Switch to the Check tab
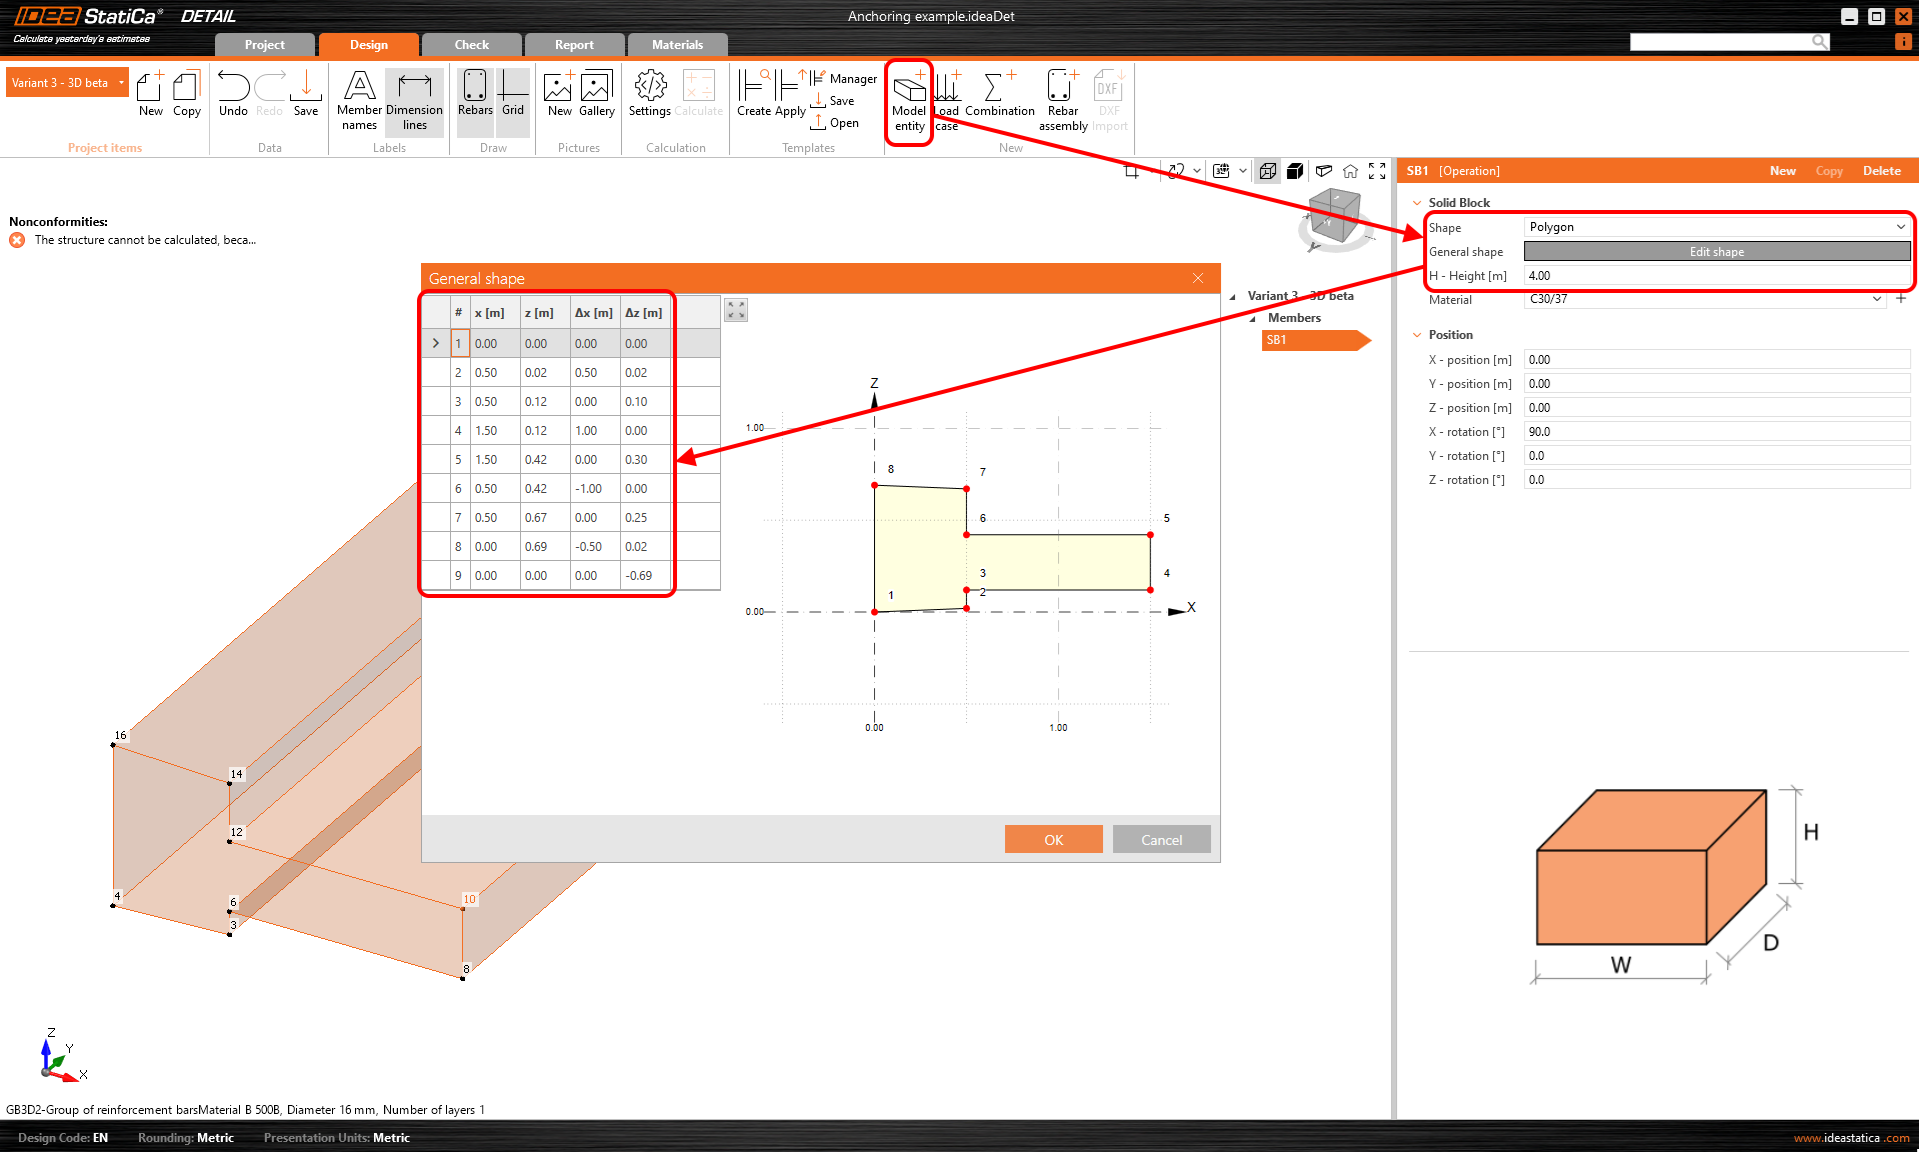This screenshot has width=1919, height=1152. [x=471, y=45]
